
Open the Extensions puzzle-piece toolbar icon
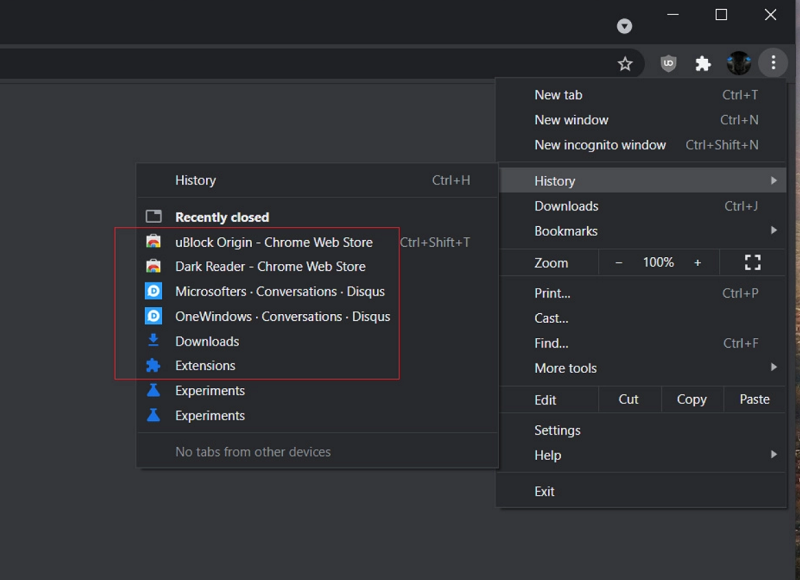point(703,63)
